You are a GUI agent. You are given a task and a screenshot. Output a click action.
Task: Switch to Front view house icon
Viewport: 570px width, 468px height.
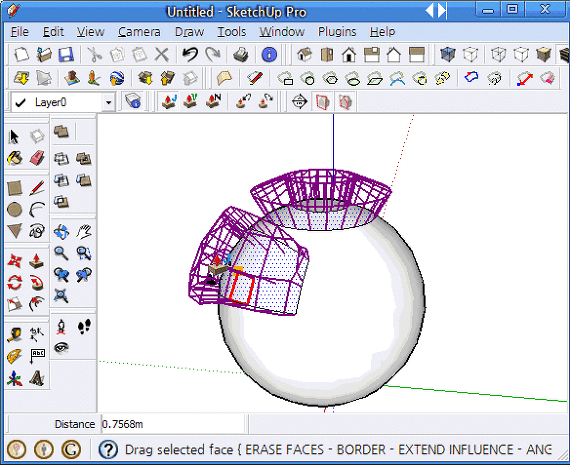pos(349,55)
